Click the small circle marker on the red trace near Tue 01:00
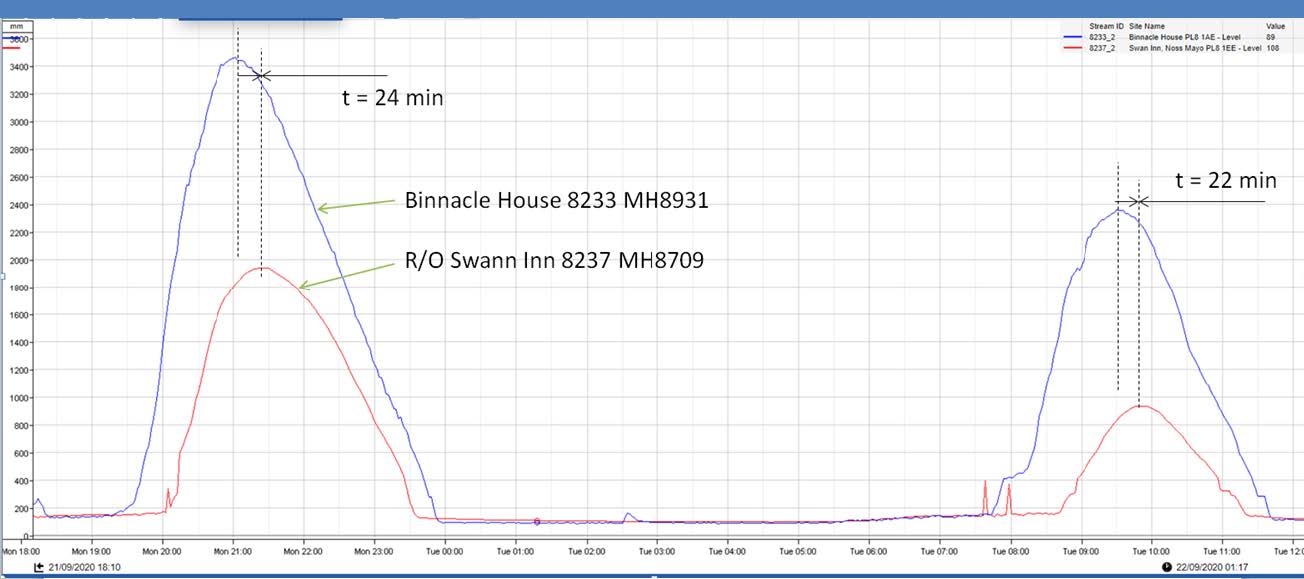This screenshot has width=1304, height=579. 536,522
